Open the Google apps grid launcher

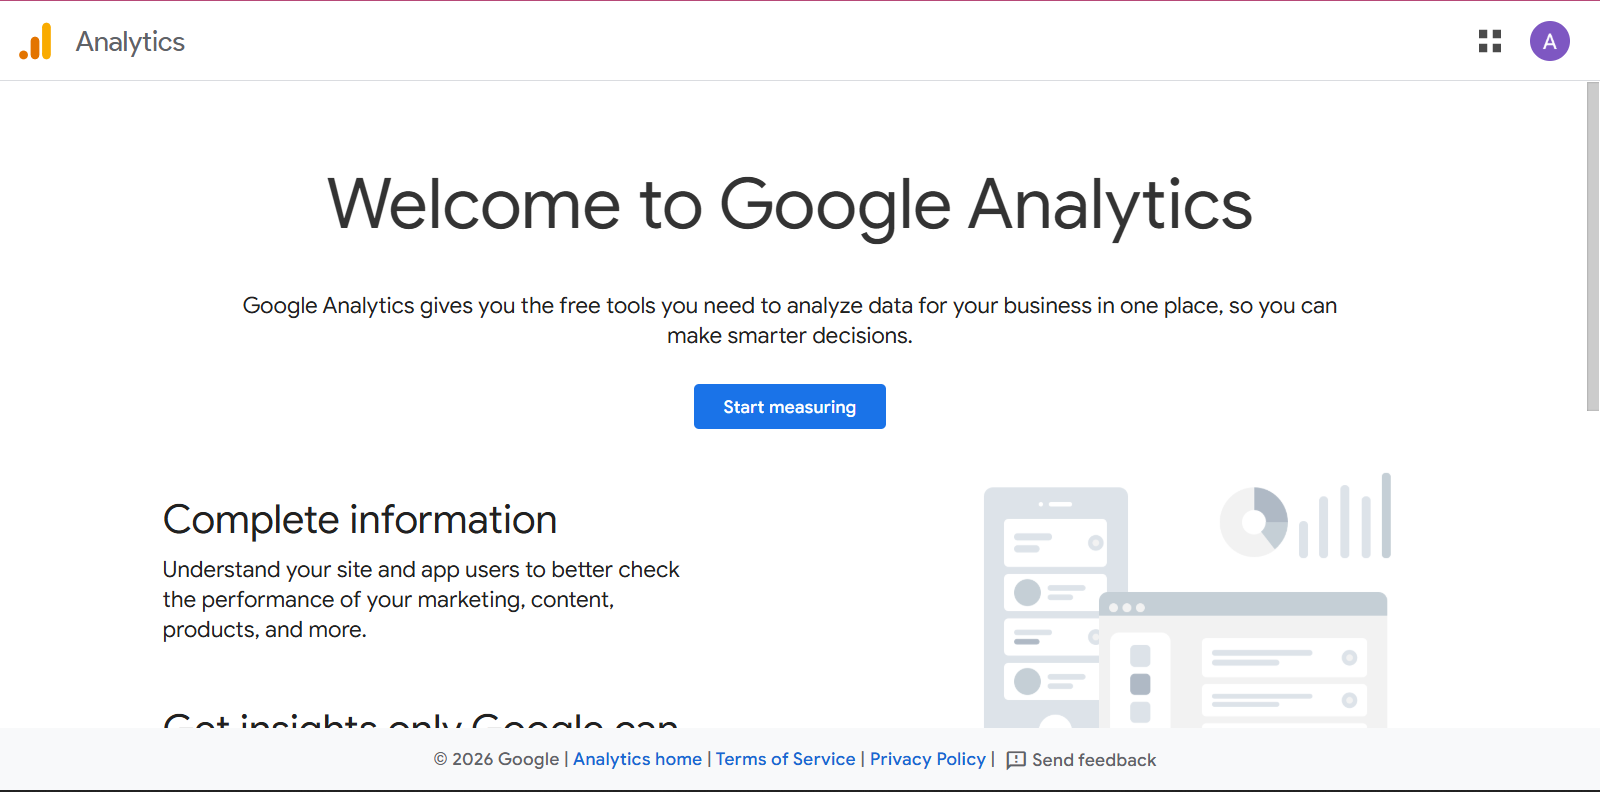click(1490, 41)
